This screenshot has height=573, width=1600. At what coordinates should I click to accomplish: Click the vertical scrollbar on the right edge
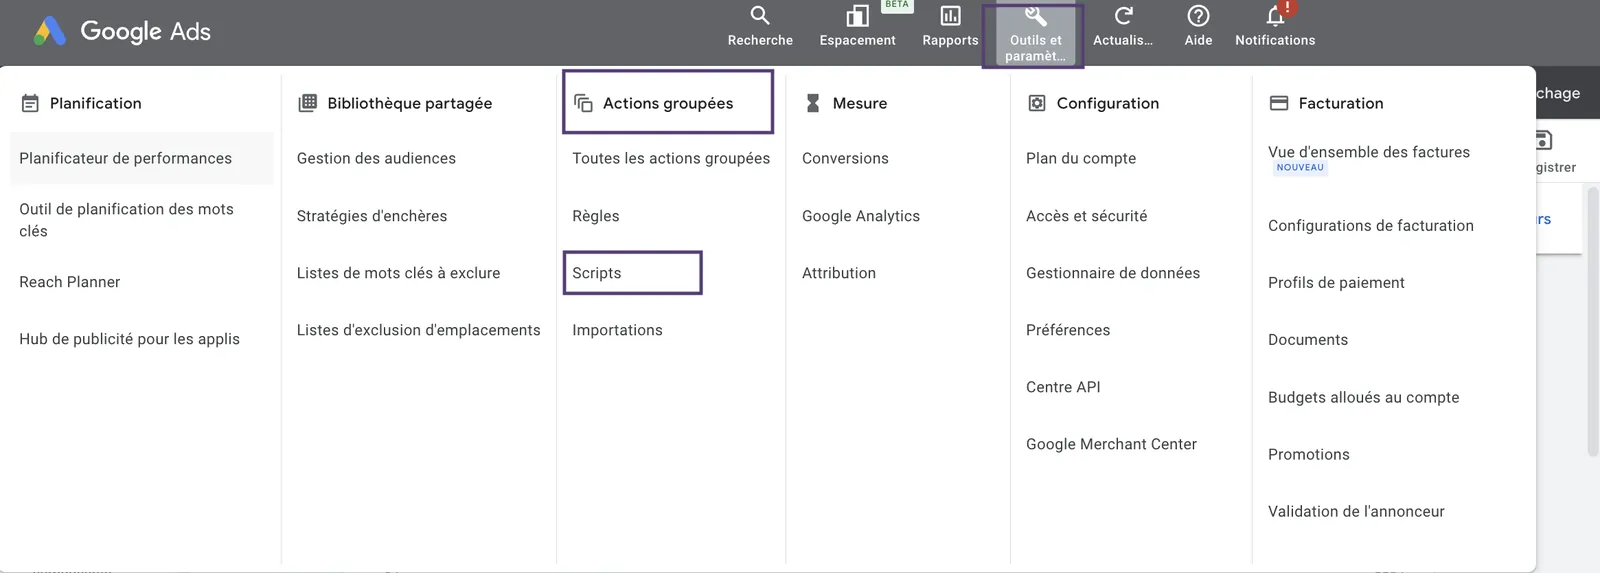click(1593, 320)
